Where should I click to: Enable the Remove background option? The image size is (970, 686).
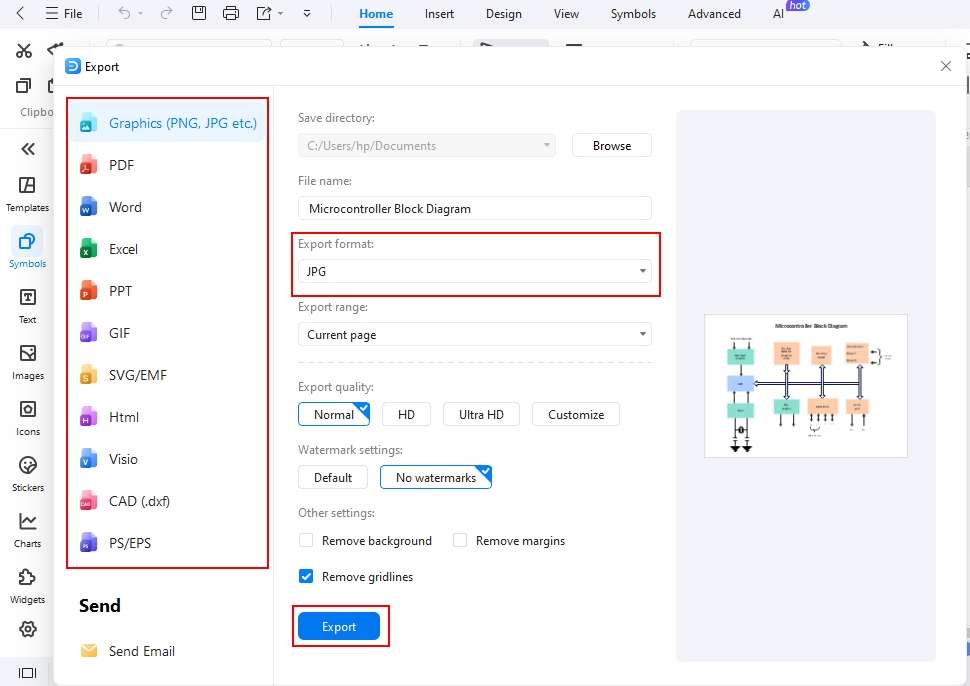306,540
